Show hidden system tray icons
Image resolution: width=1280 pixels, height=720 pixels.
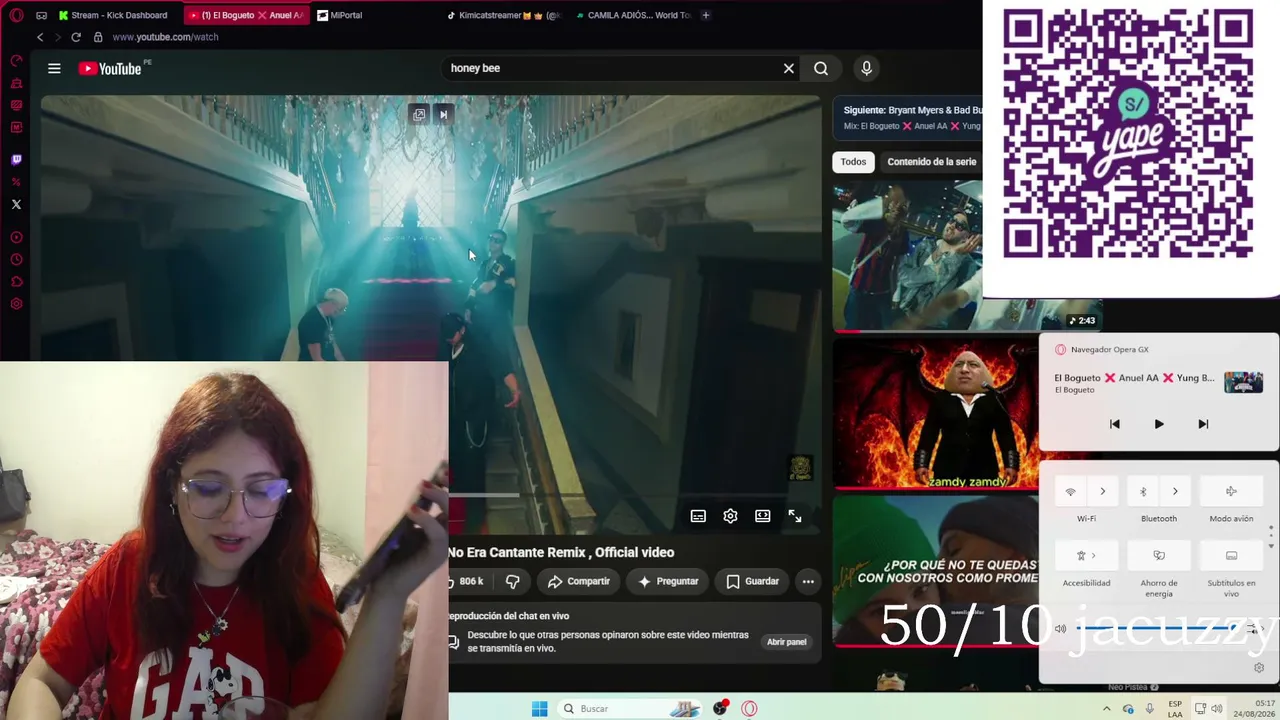1106,709
